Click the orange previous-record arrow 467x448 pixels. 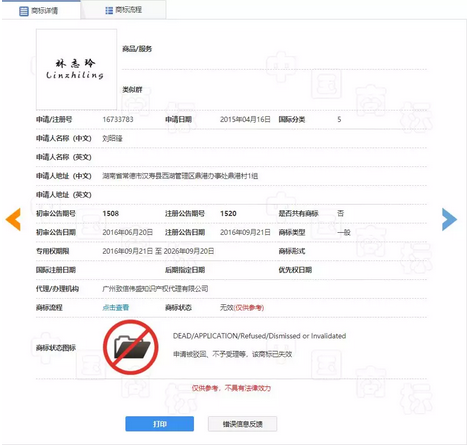point(13,219)
